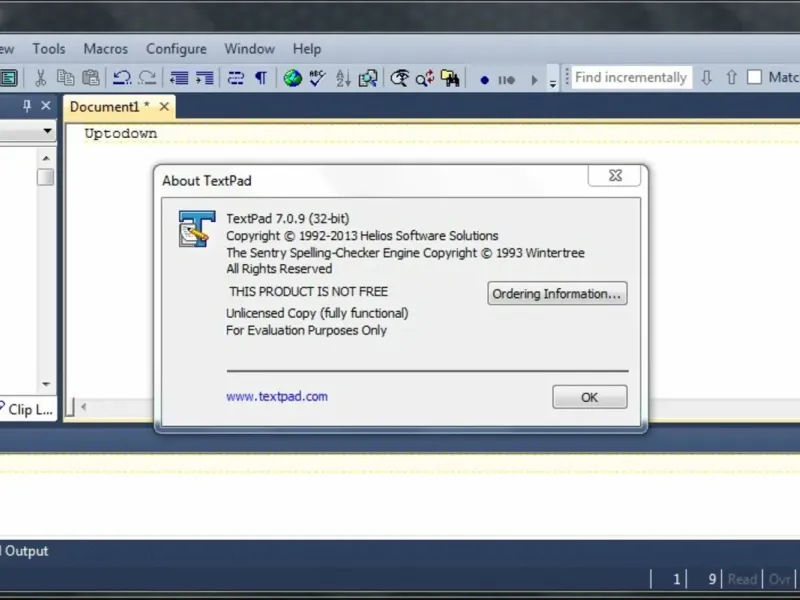Viewport: 800px width, 600px height.
Task: Find next with the down arrow
Action: (707, 78)
